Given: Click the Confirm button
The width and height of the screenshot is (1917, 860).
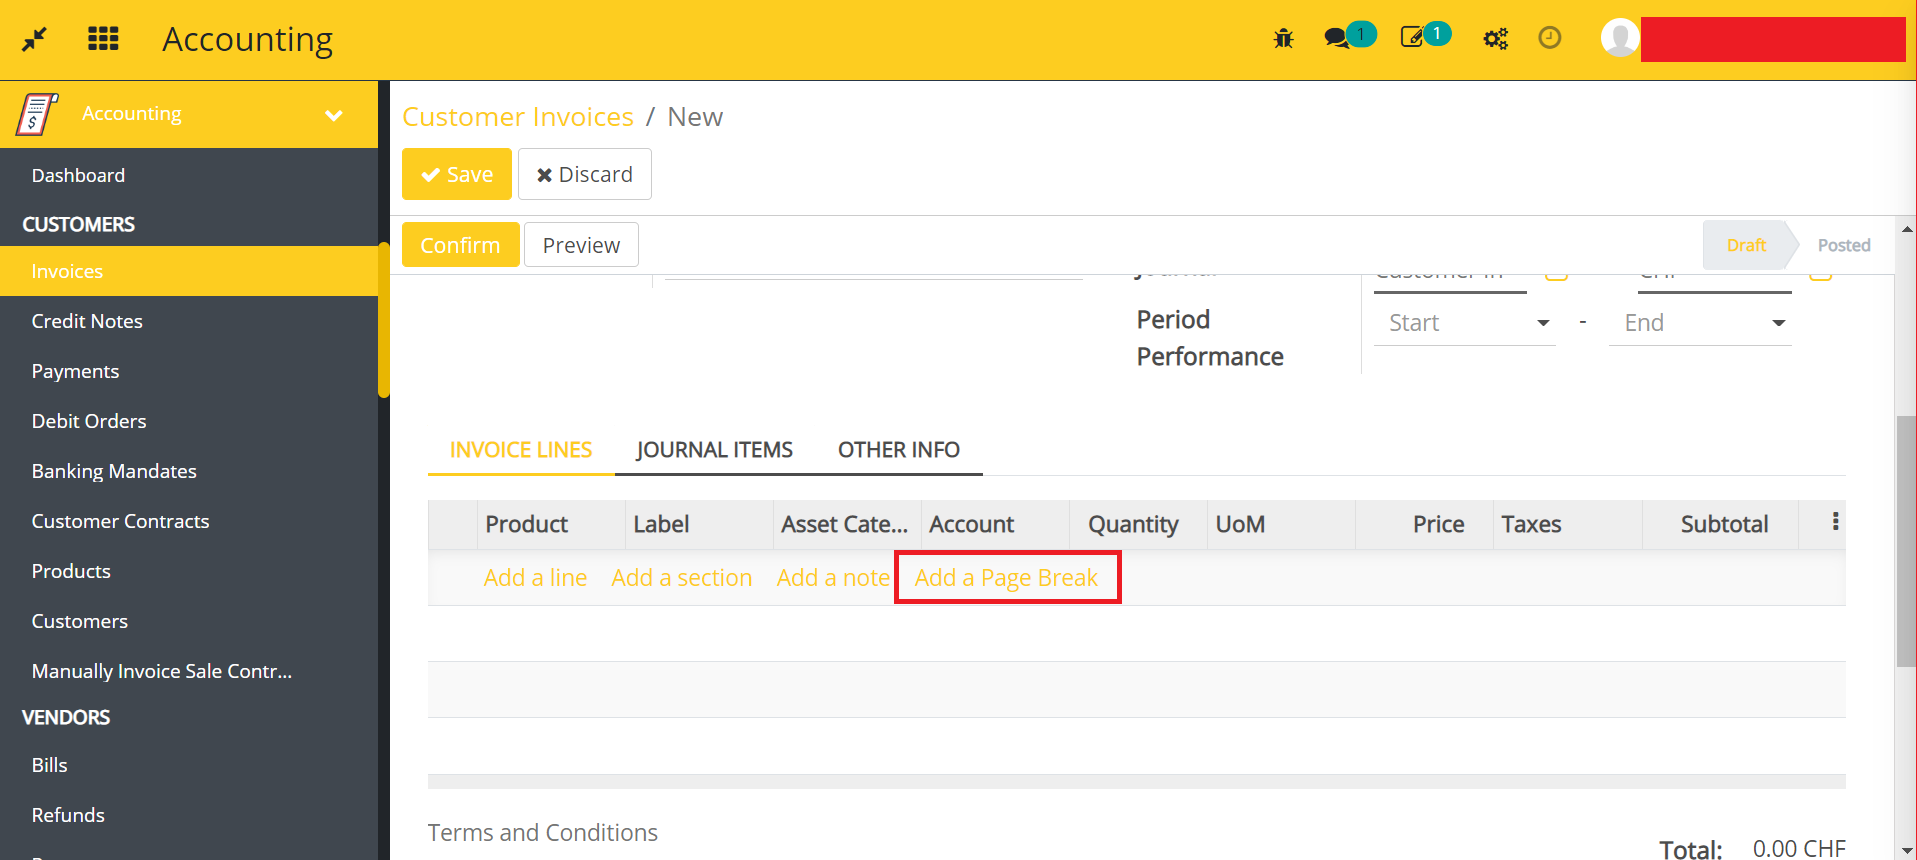Looking at the screenshot, I should (x=460, y=245).
